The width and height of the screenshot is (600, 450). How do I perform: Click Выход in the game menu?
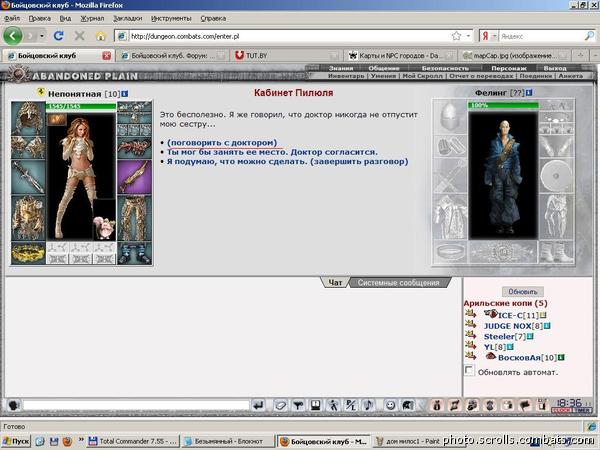[555, 68]
